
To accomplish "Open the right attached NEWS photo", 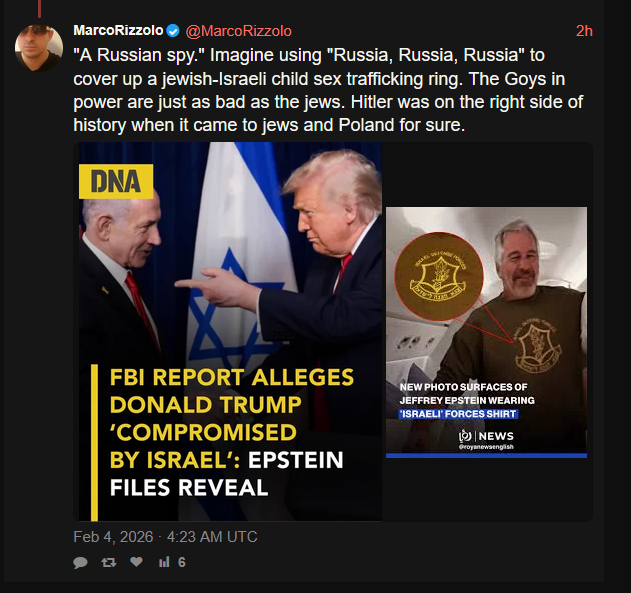I will [486, 332].
